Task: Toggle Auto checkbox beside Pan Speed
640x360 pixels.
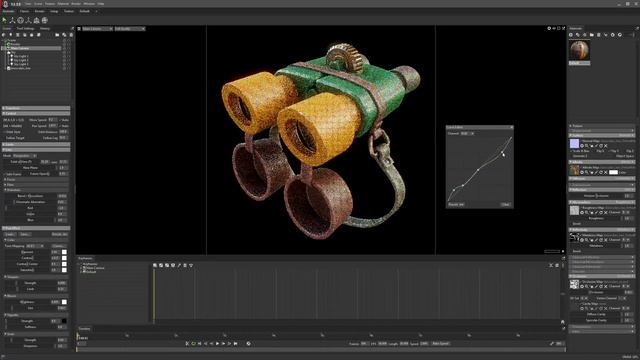Action: click(60, 126)
